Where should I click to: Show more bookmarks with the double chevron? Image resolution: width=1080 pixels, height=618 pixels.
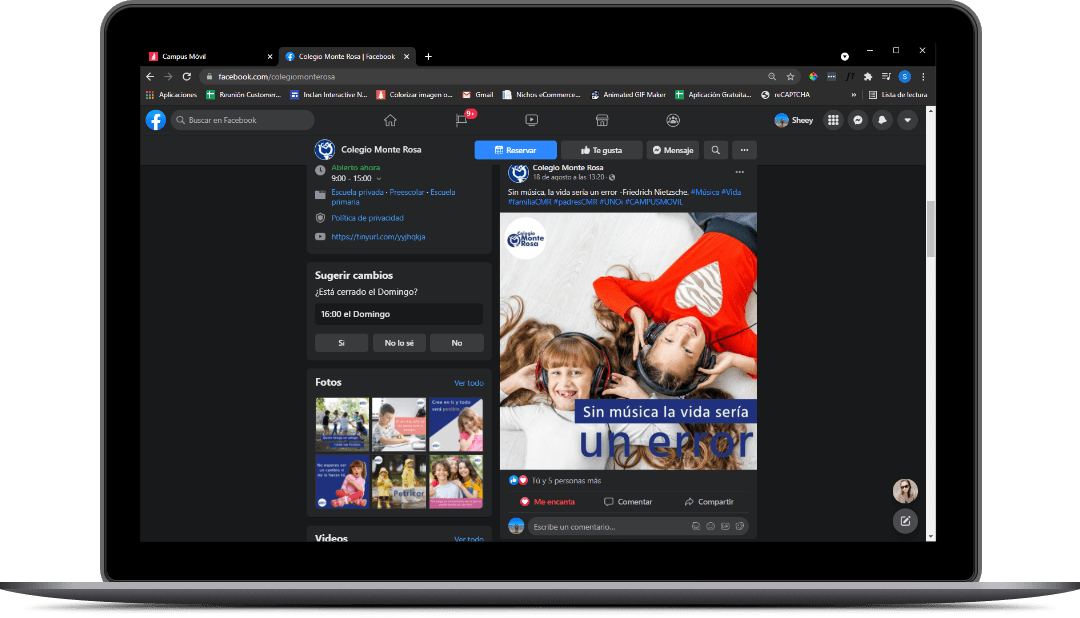pyautogui.click(x=854, y=95)
